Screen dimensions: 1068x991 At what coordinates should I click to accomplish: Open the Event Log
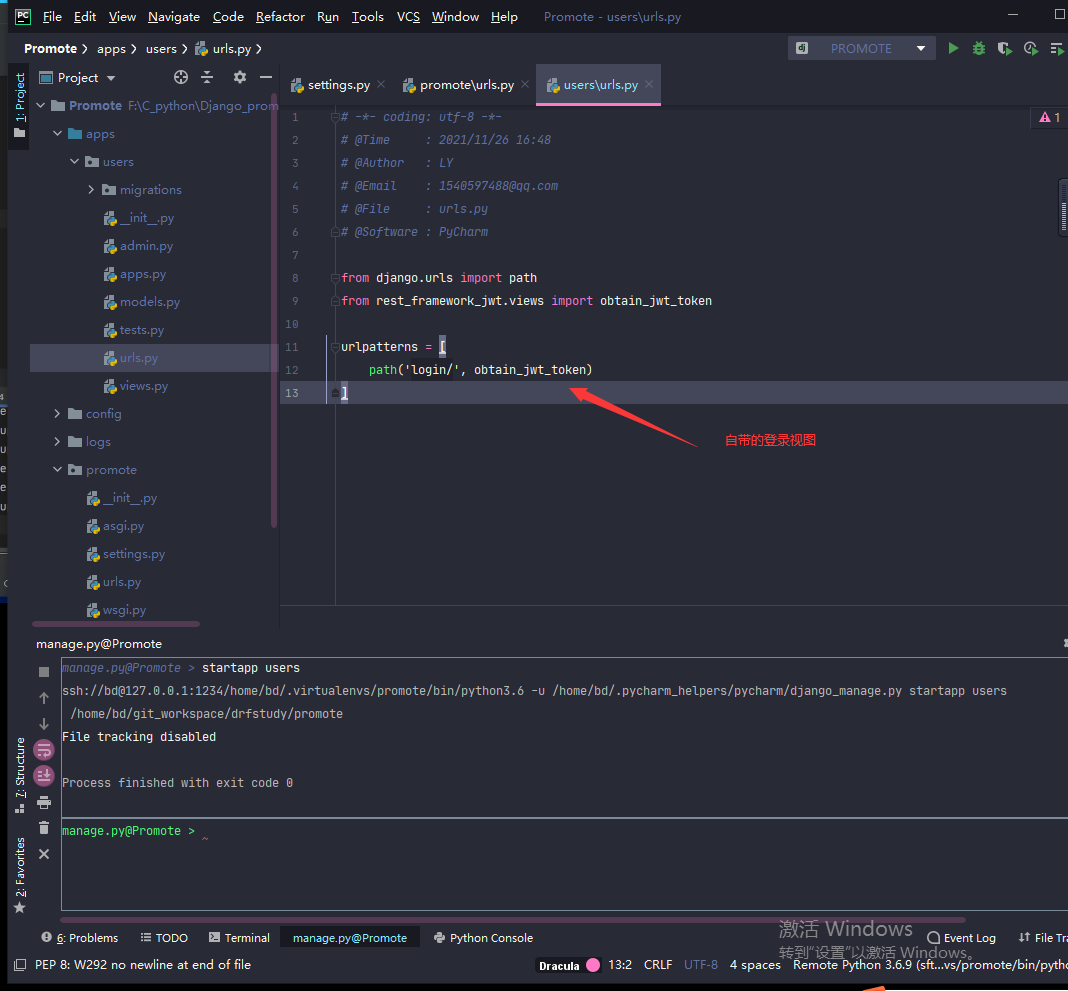[x=961, y=938]
